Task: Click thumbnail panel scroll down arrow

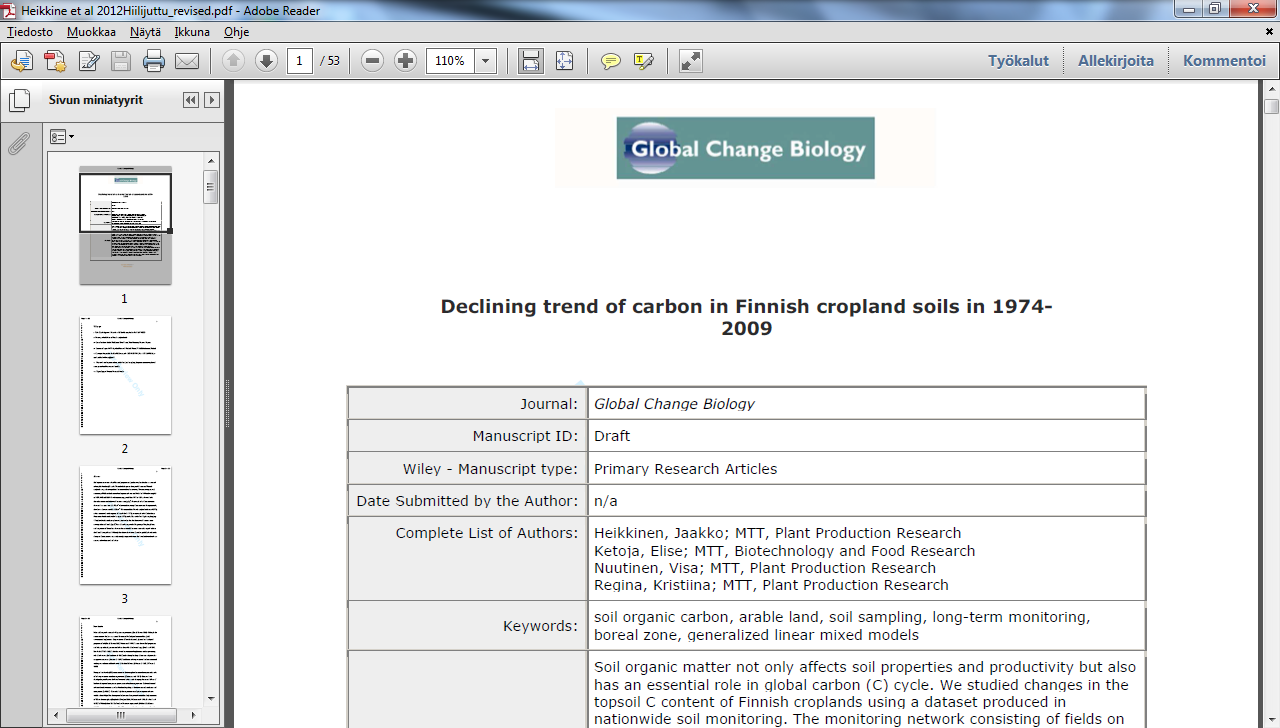Action: tap(210, 699)
